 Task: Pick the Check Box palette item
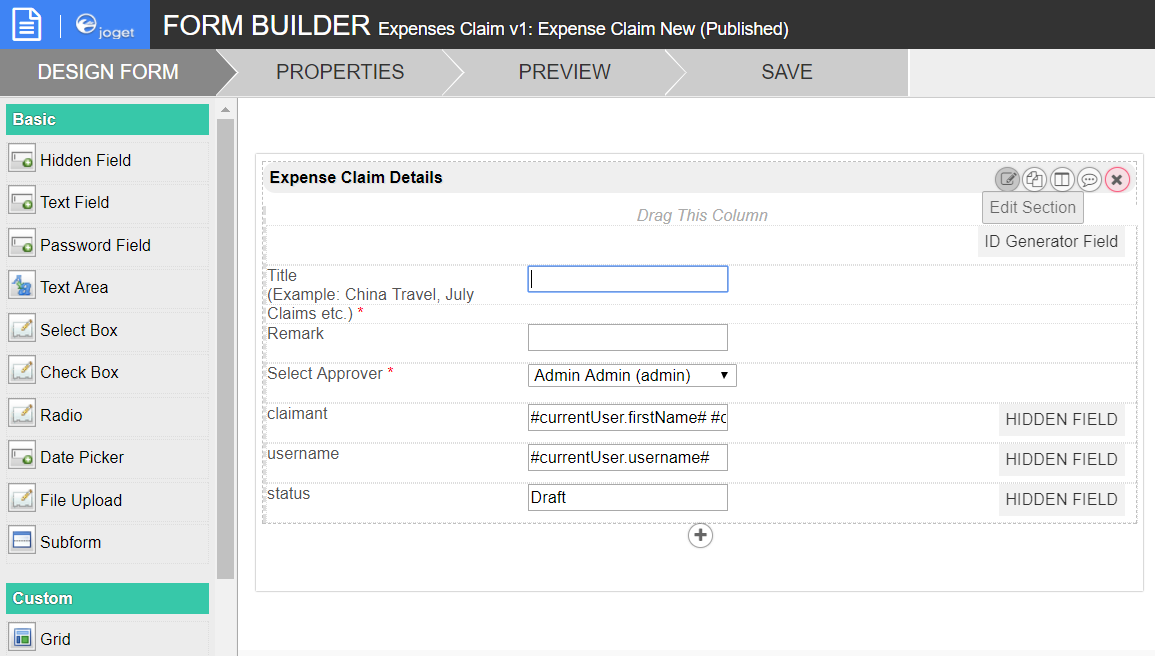click(79, 373)
